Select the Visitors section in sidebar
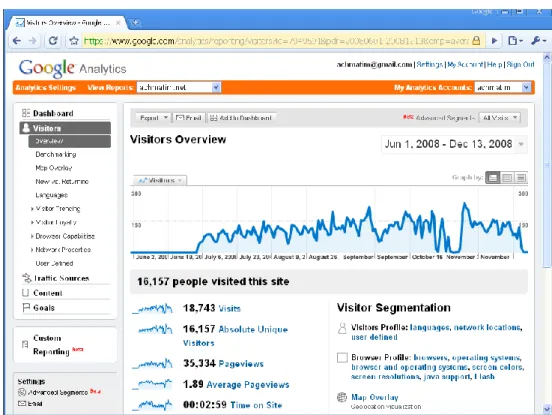552x415 pixels. [x=65, y=128]
